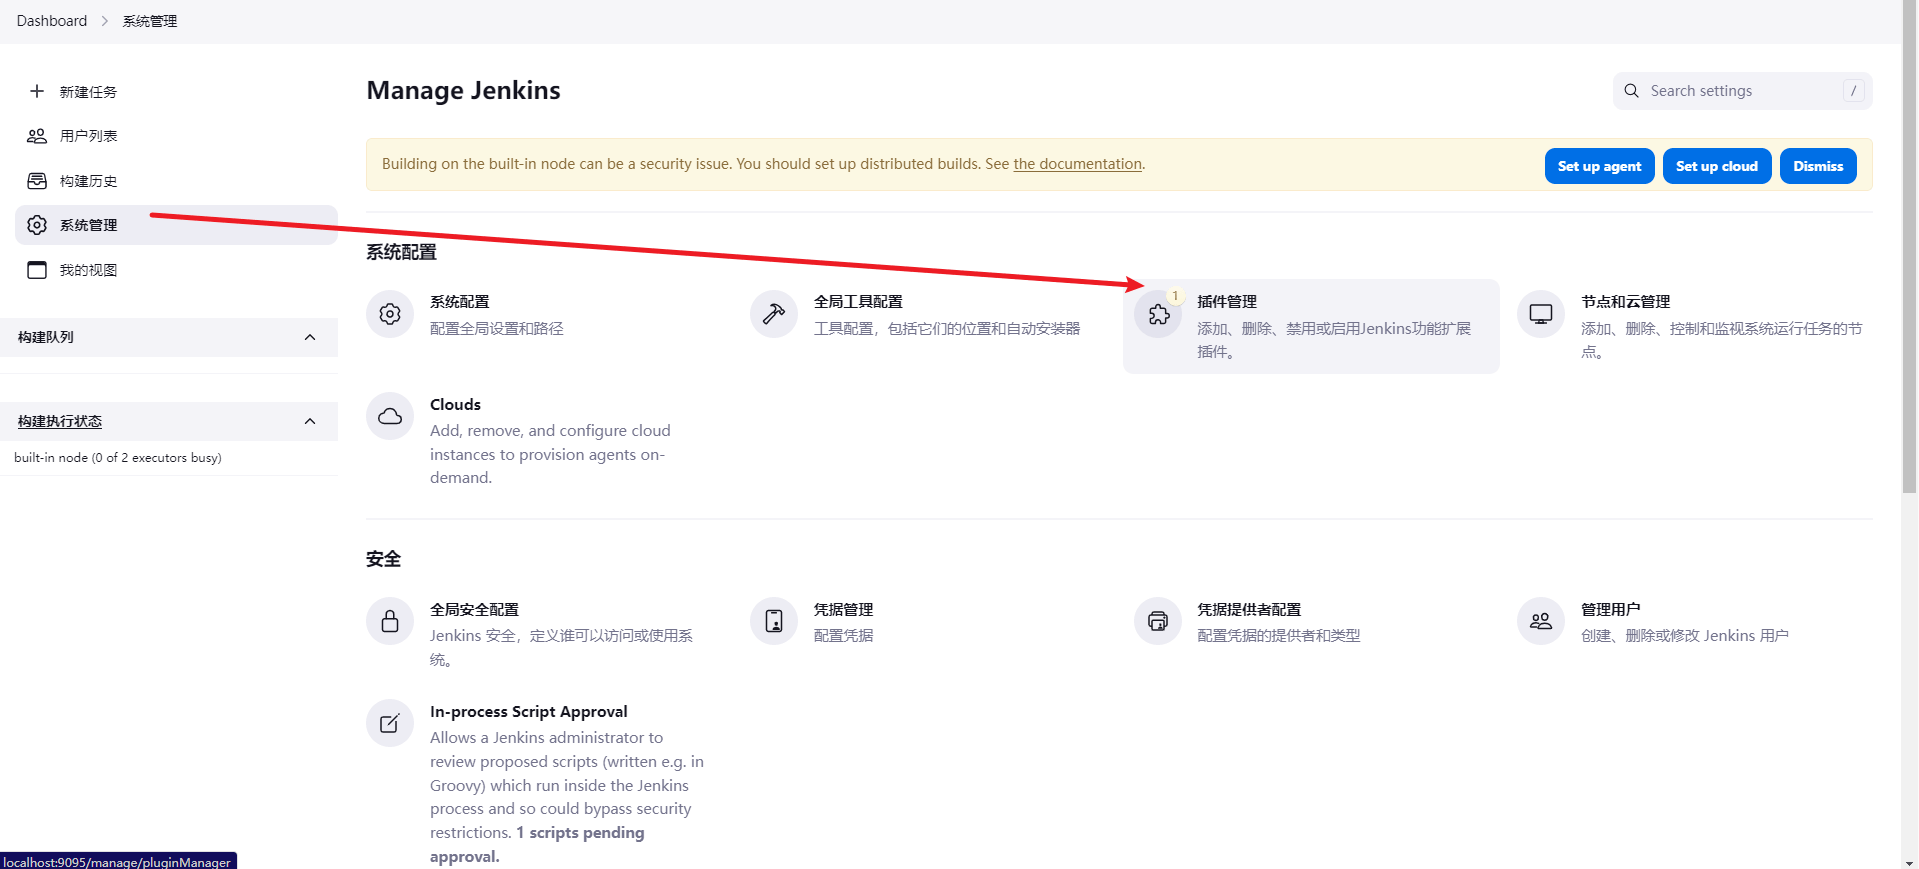Click the '1 scripts pending approval.' text
Image resolution: width=1919 pixels, height=869 pixels.
(x=538, y=845)
